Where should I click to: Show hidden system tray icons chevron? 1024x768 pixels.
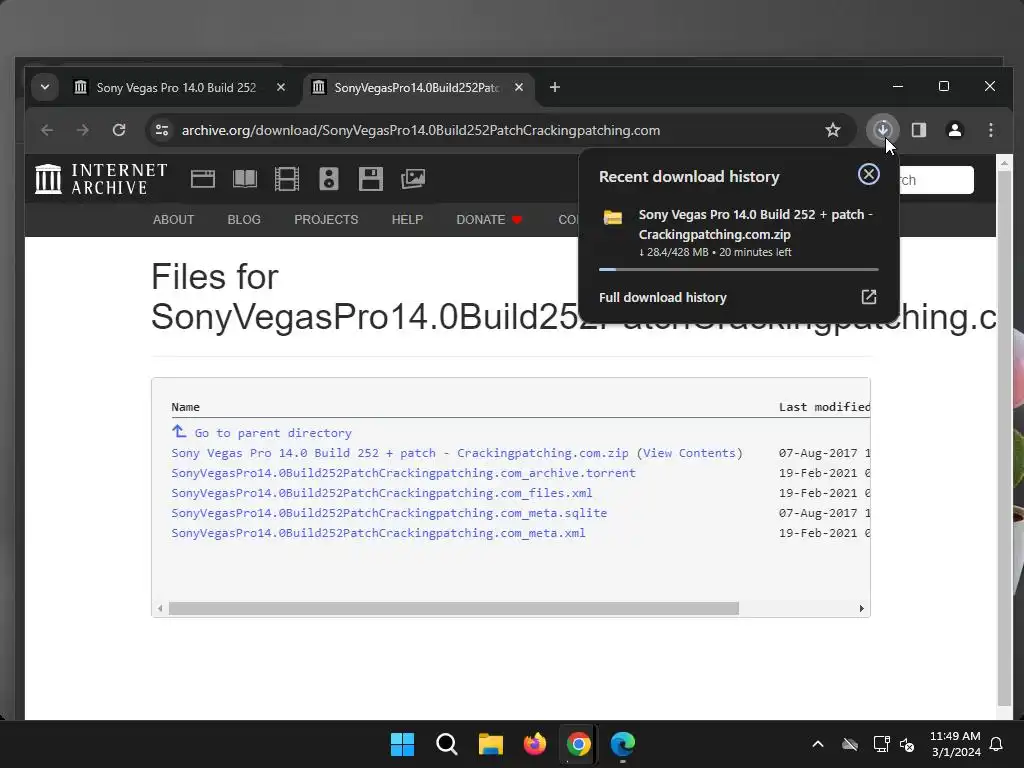point(818,744)
